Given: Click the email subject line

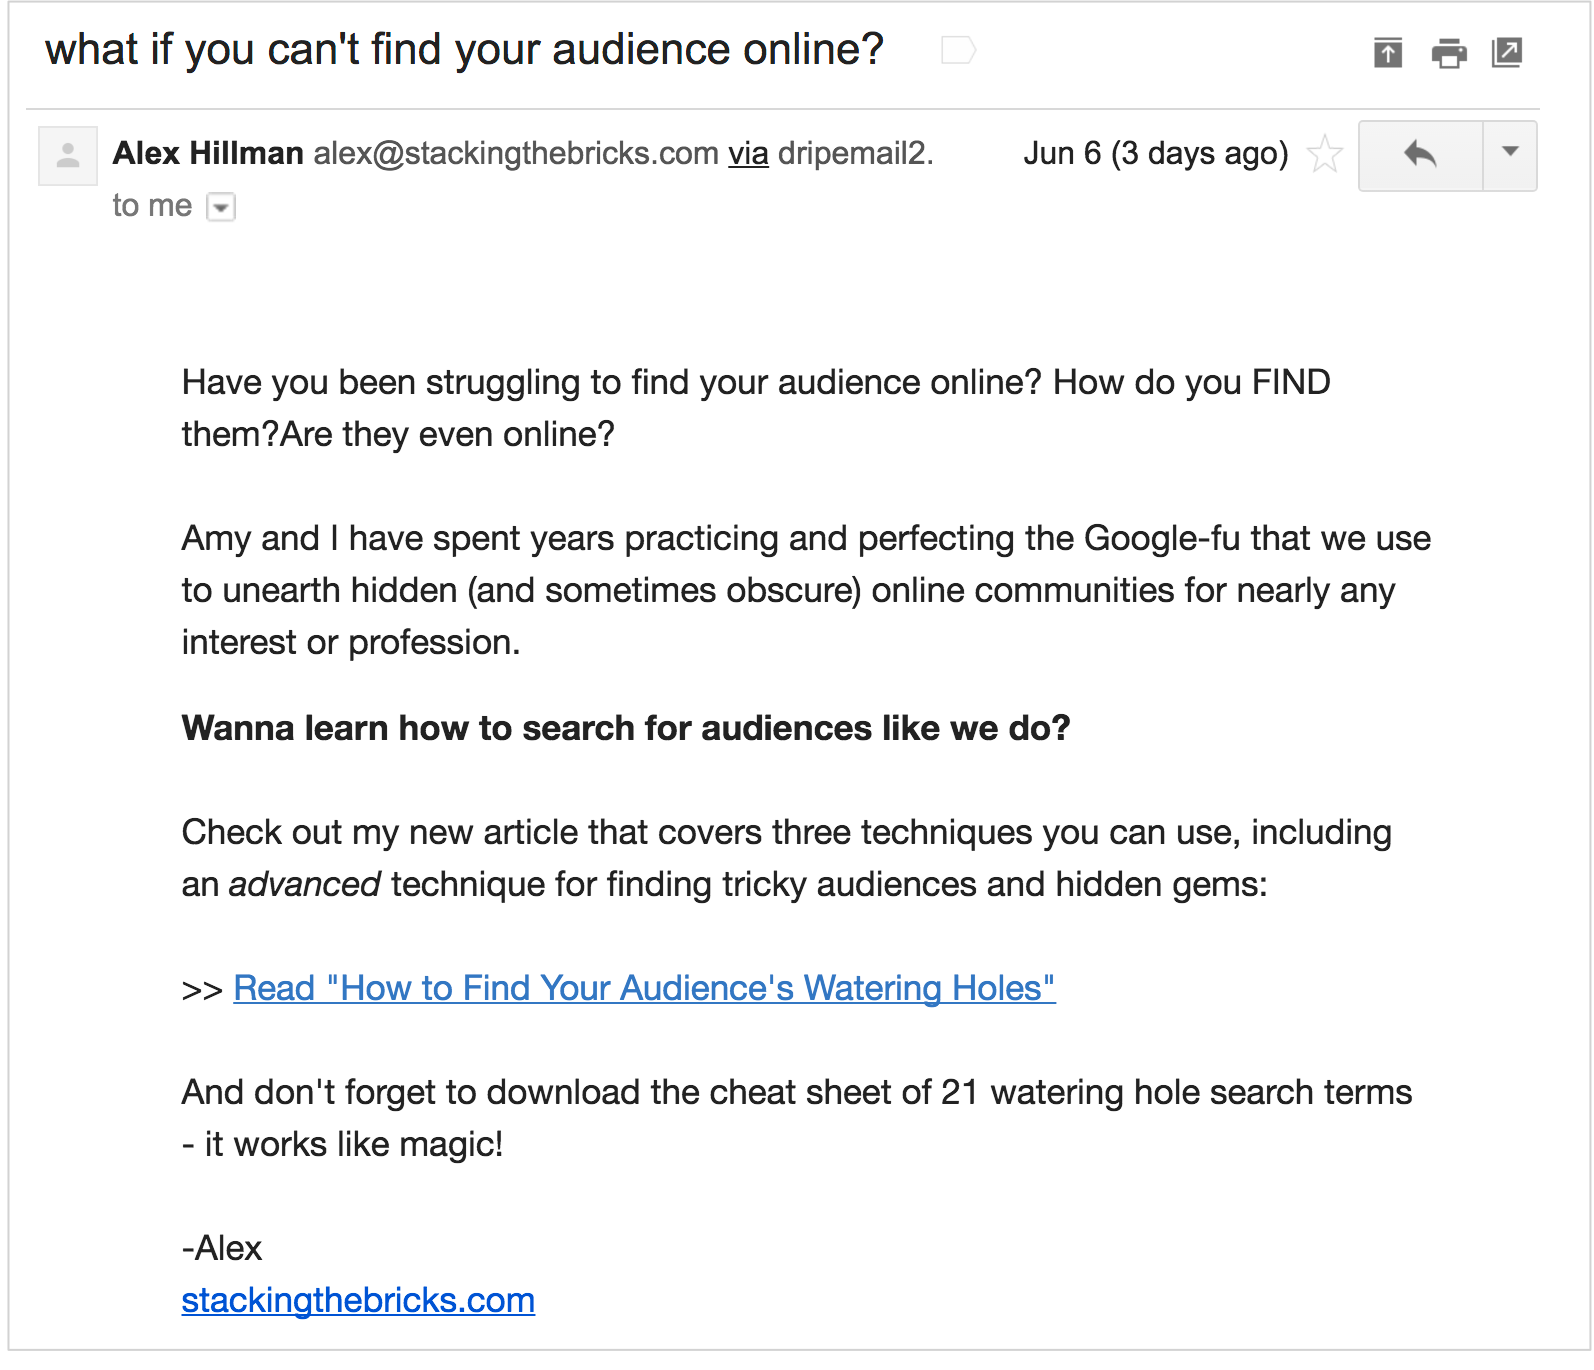Looking at the screenshot, I should [x=464, y=50].
